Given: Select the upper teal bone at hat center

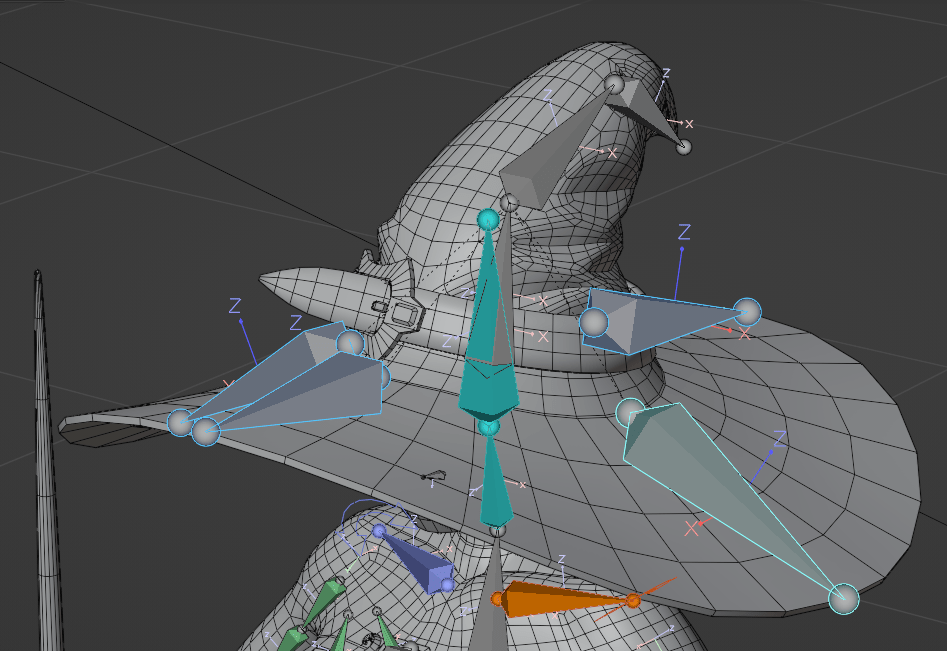Looking at the screenshot, I should [x=487, y=330].
